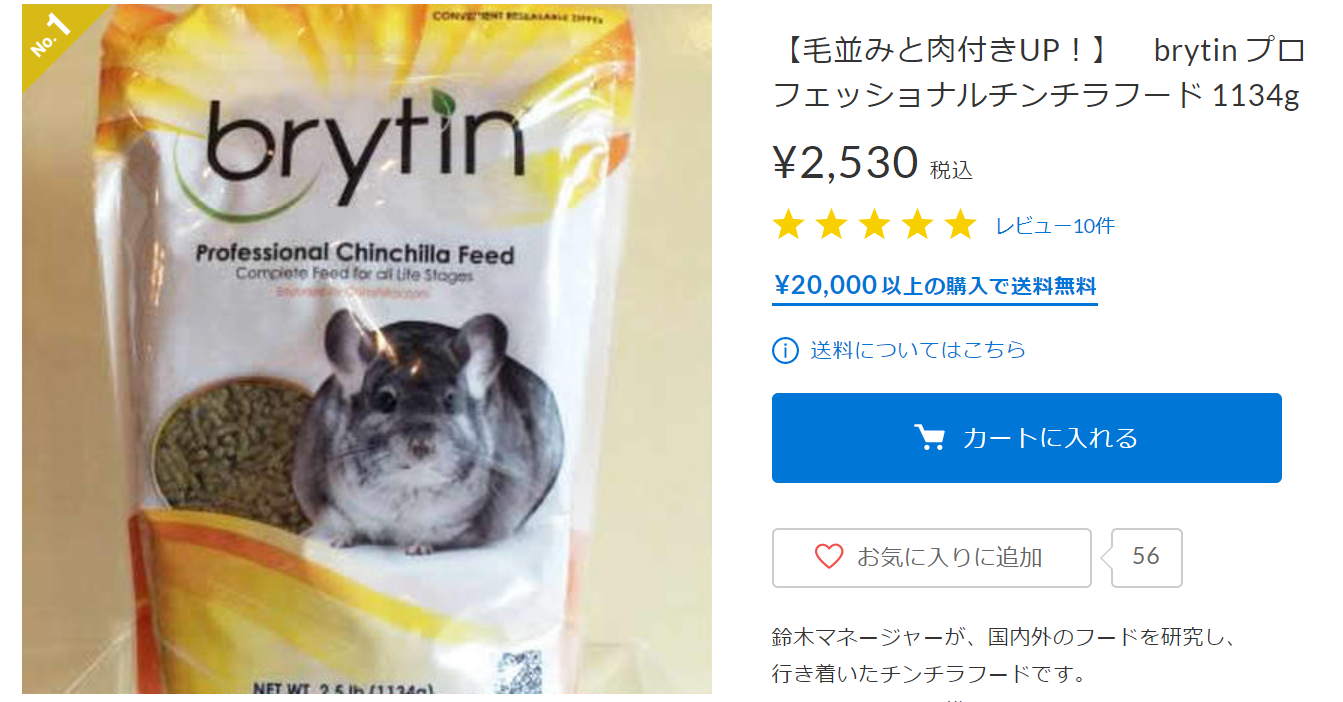Click the ¥20,000以上の購入で送料無料 link

[935, 287]
